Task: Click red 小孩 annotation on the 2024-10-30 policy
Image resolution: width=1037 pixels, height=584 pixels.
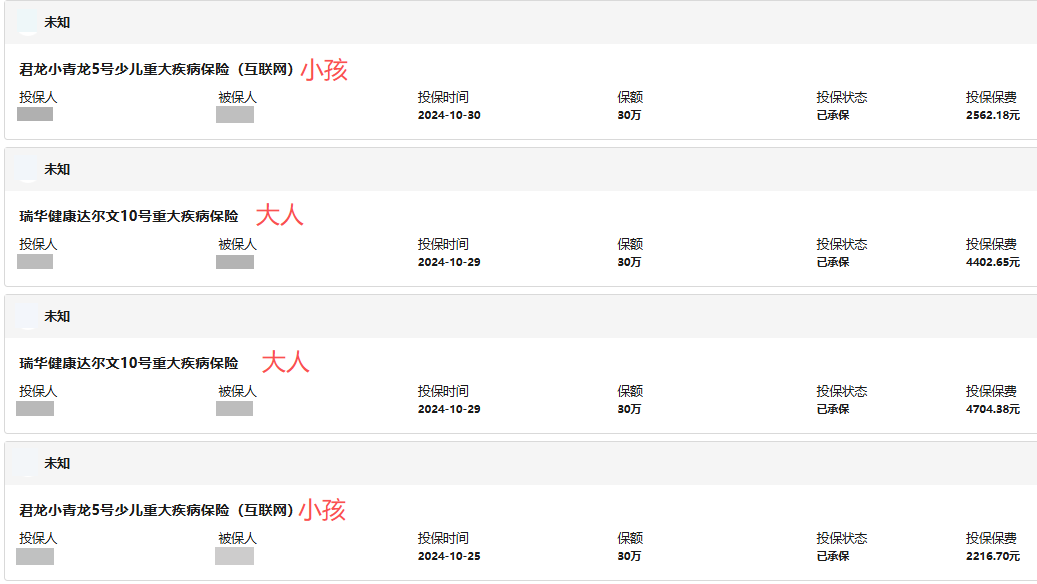Action: tap(324, 70)
